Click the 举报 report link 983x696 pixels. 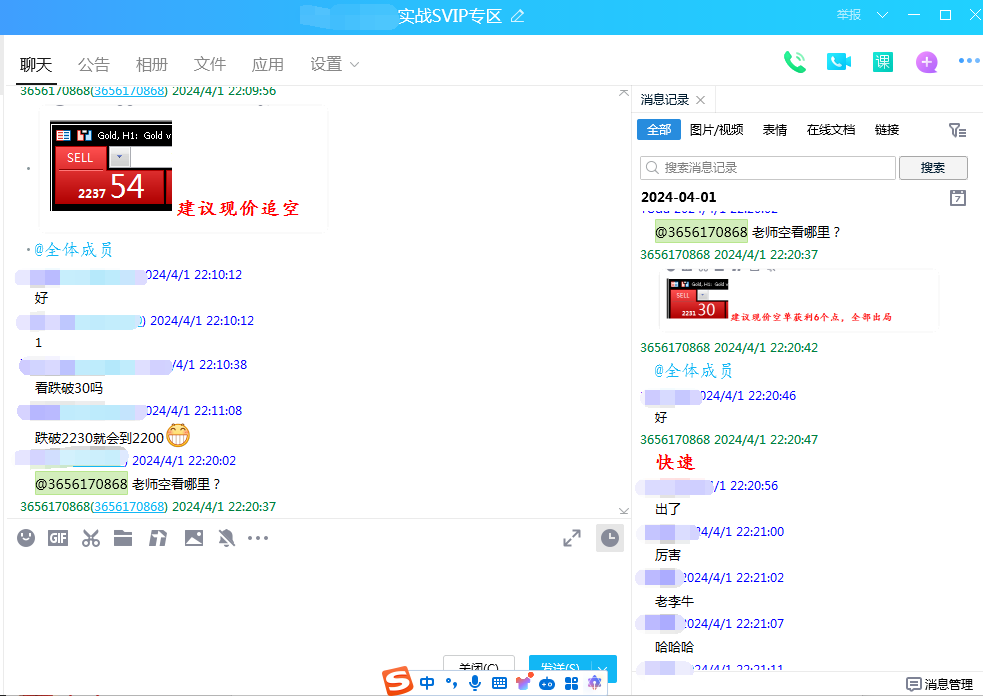coord(848,15)
